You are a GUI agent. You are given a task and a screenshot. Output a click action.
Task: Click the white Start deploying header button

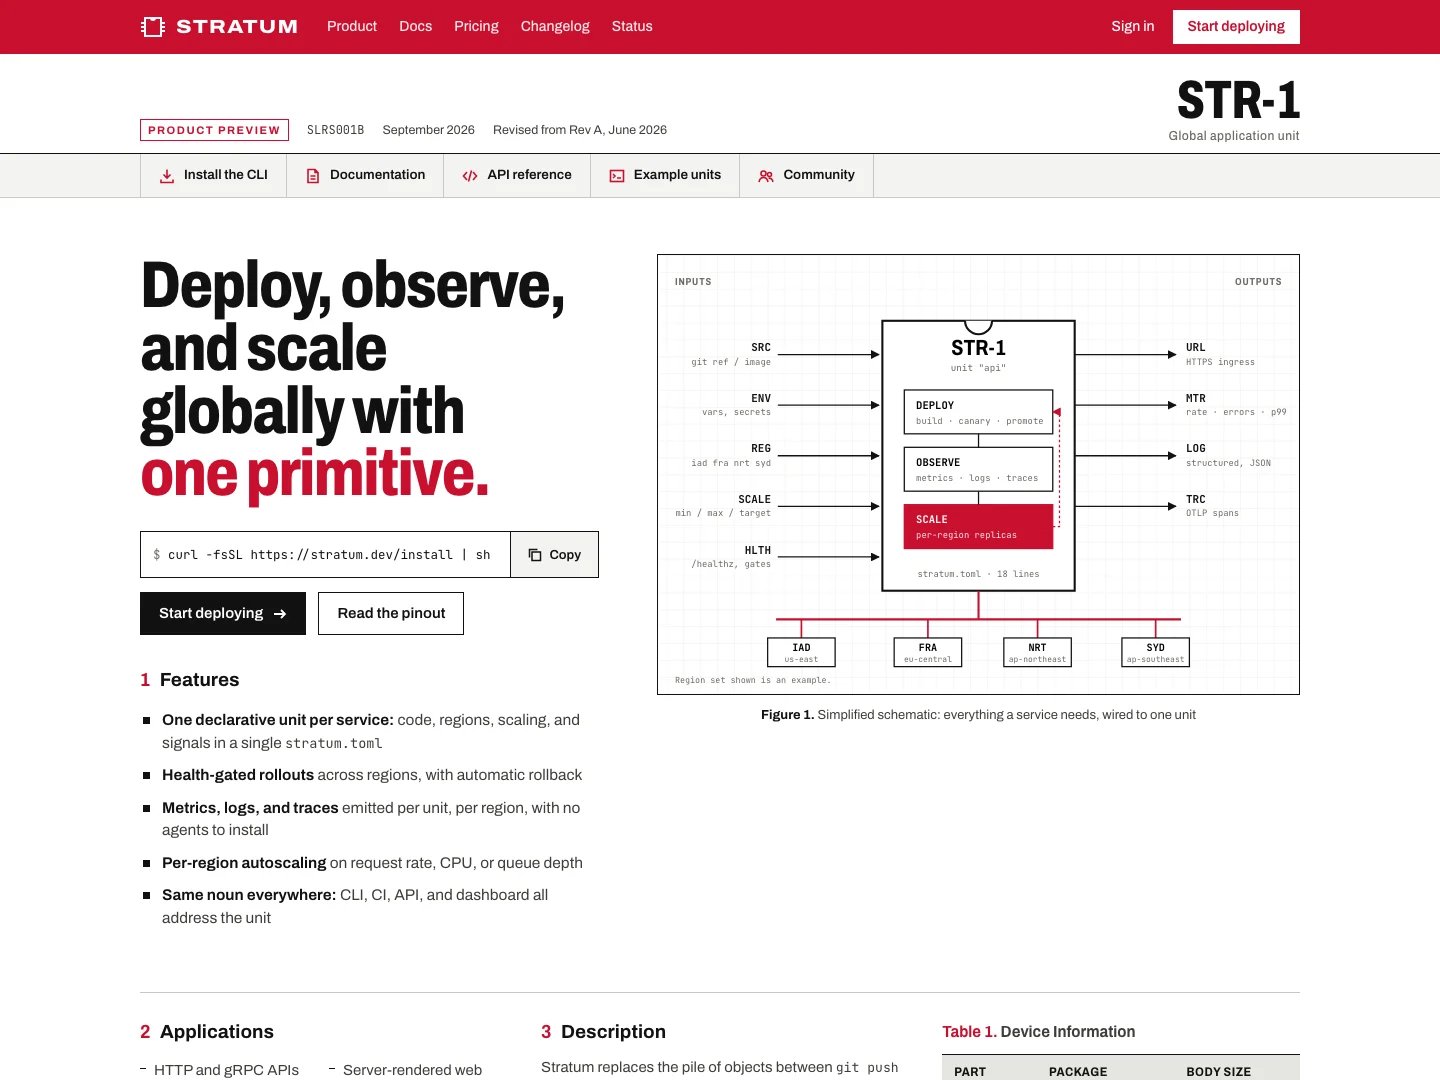coord(1236,27)
